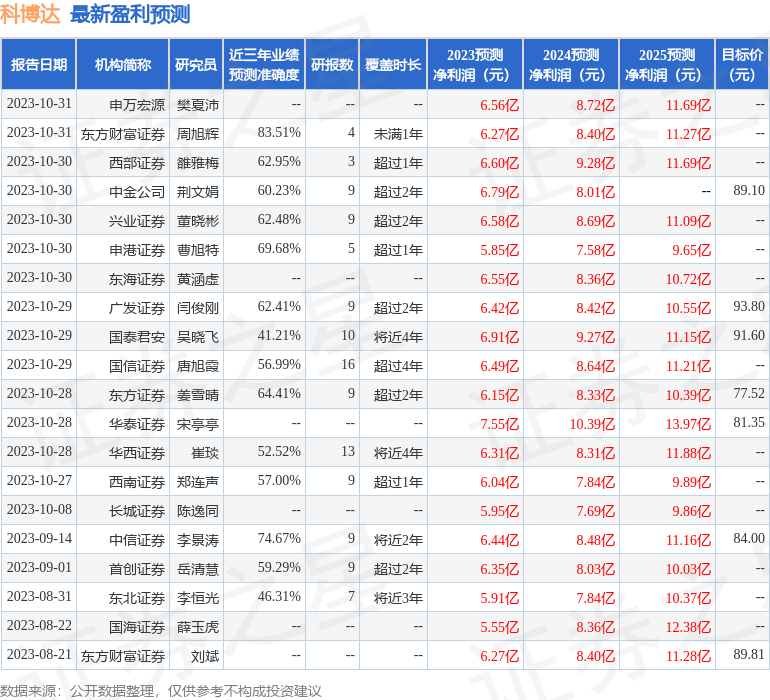This screenshot has width=770, height=700.
Task: Select the 覆盖时长 column header
Action: [x=393, y=64]
